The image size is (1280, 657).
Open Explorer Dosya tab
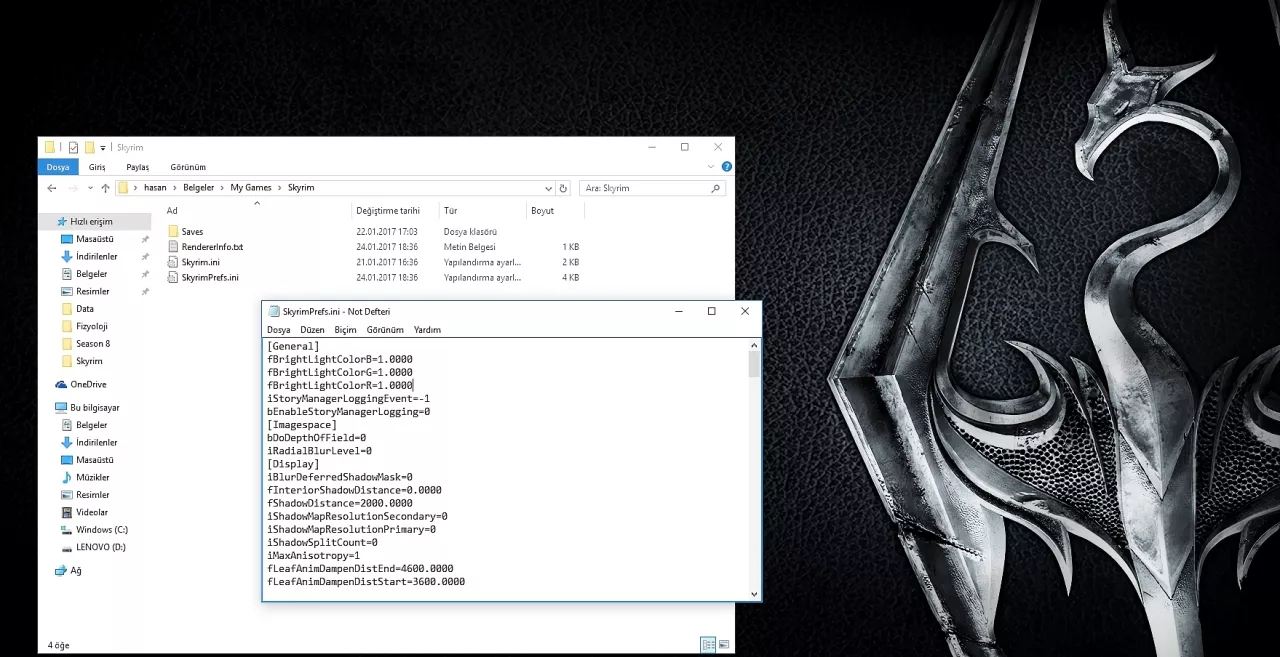tap(58, 167)
